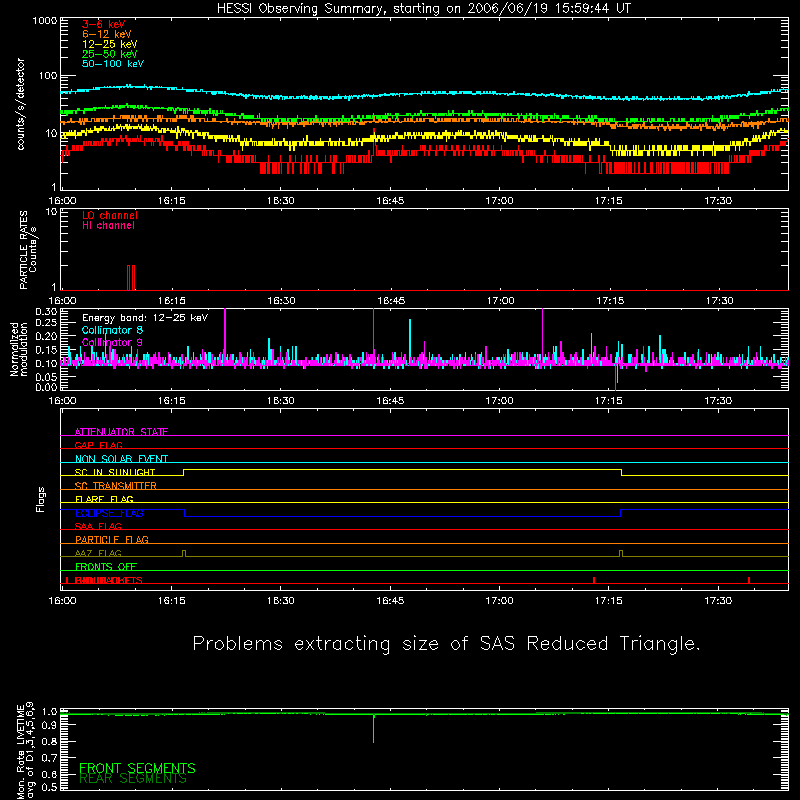The image size is (800, 800).
Task: Click the 'GAP FLAG' label
Action: [x=98, y=445]
